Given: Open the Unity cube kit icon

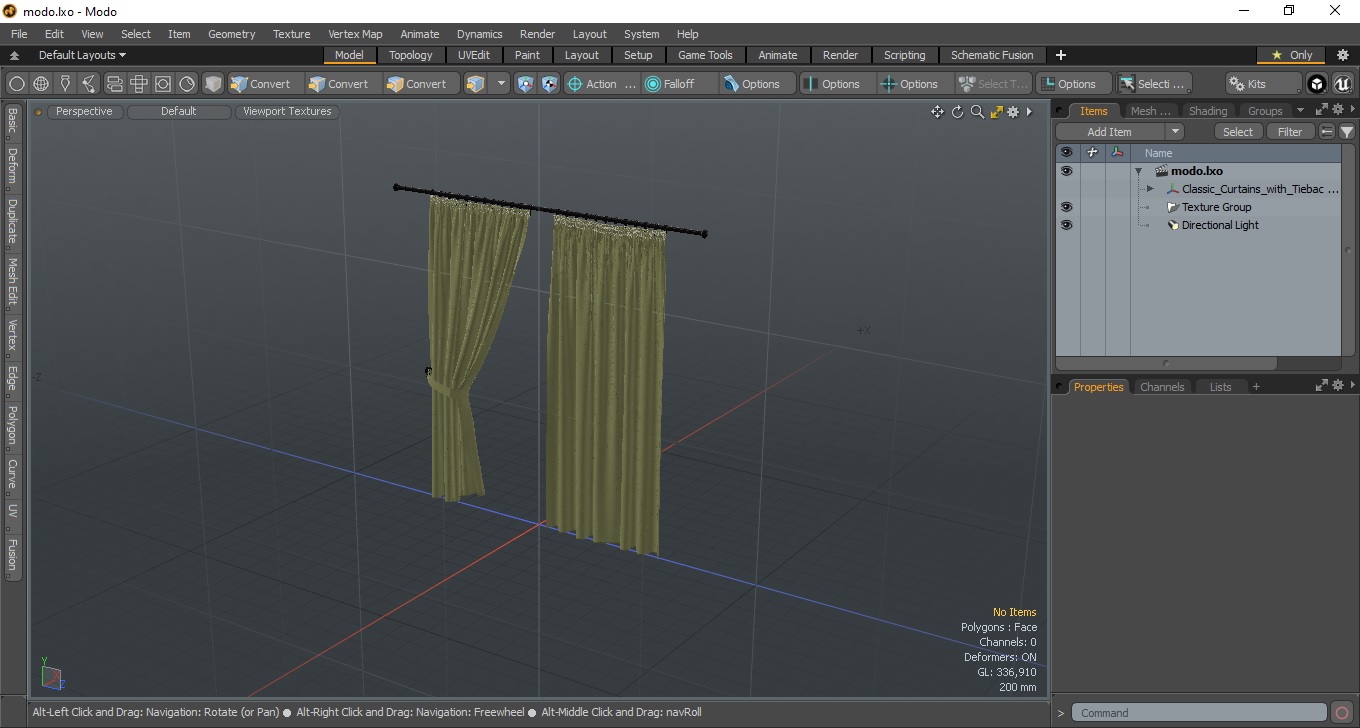Looking at the screenshot, I should click(1318, 84).
